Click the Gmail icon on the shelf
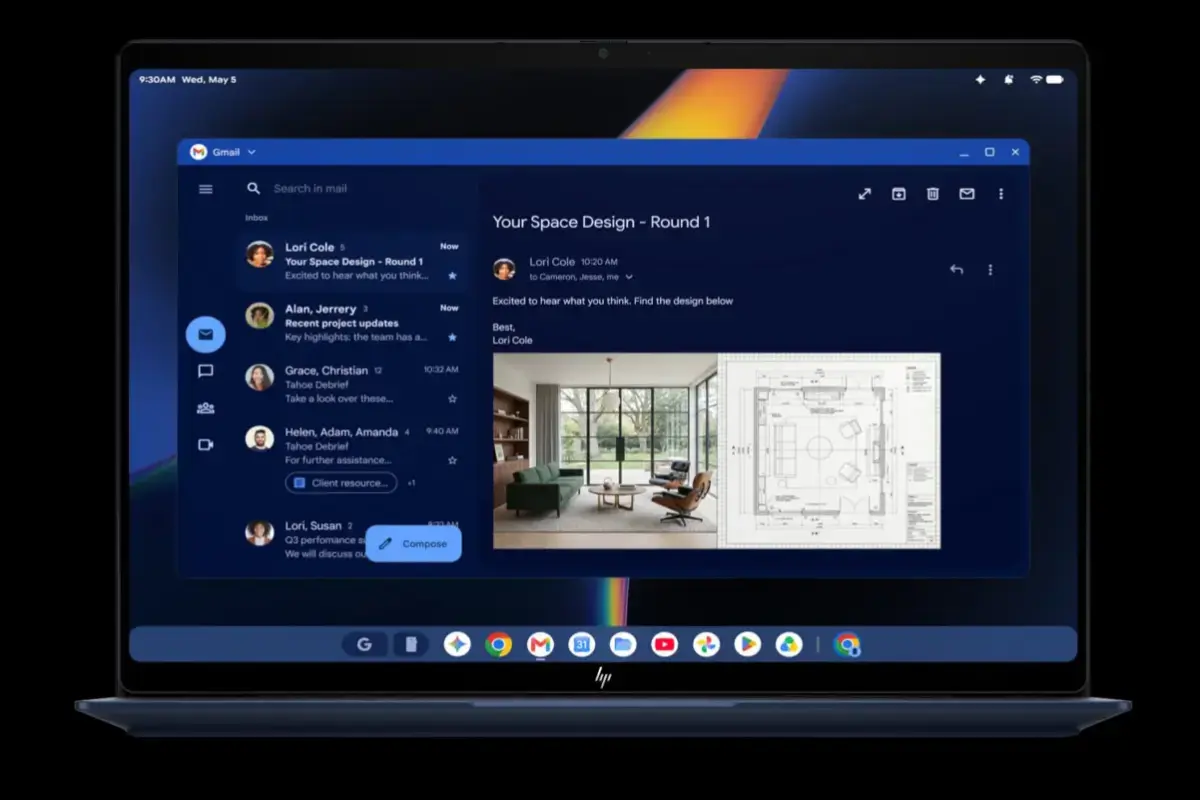 coord(540,645)
